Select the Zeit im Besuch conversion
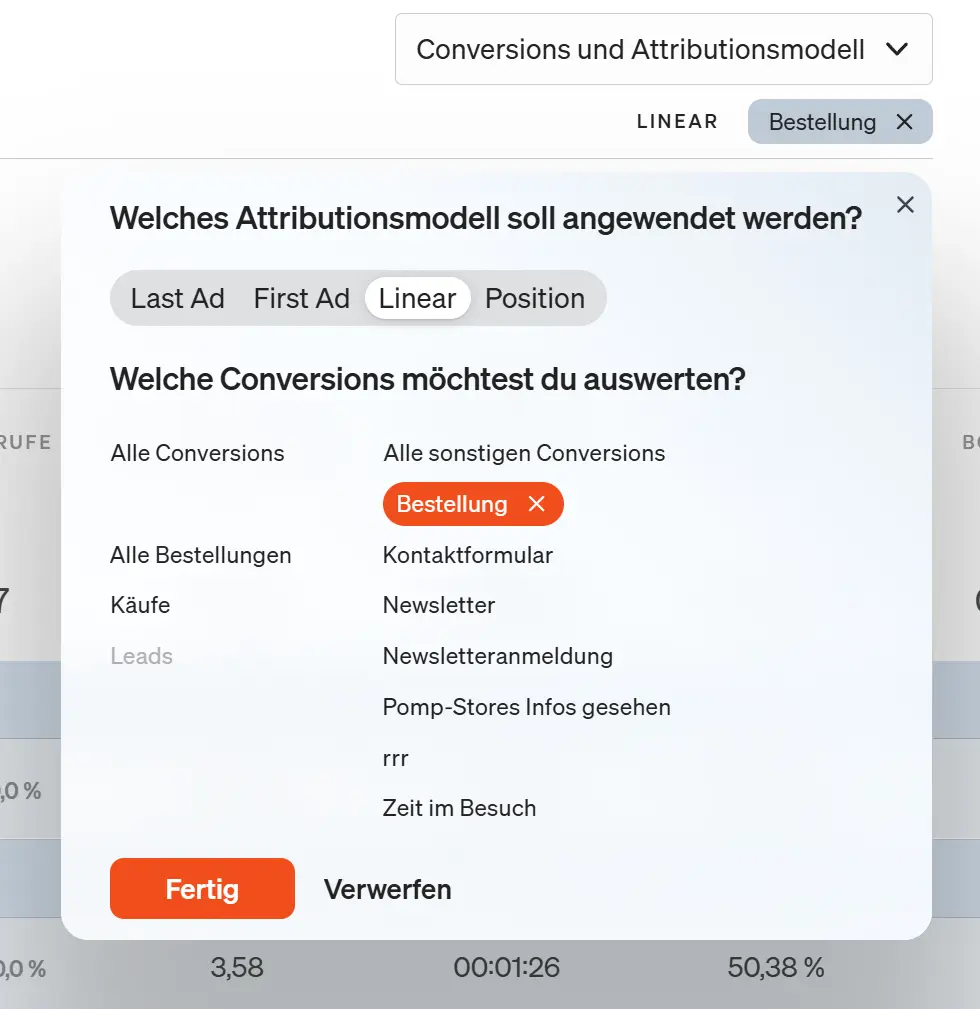The width and height of the screenshot is (980, 1009). [459, 808]
